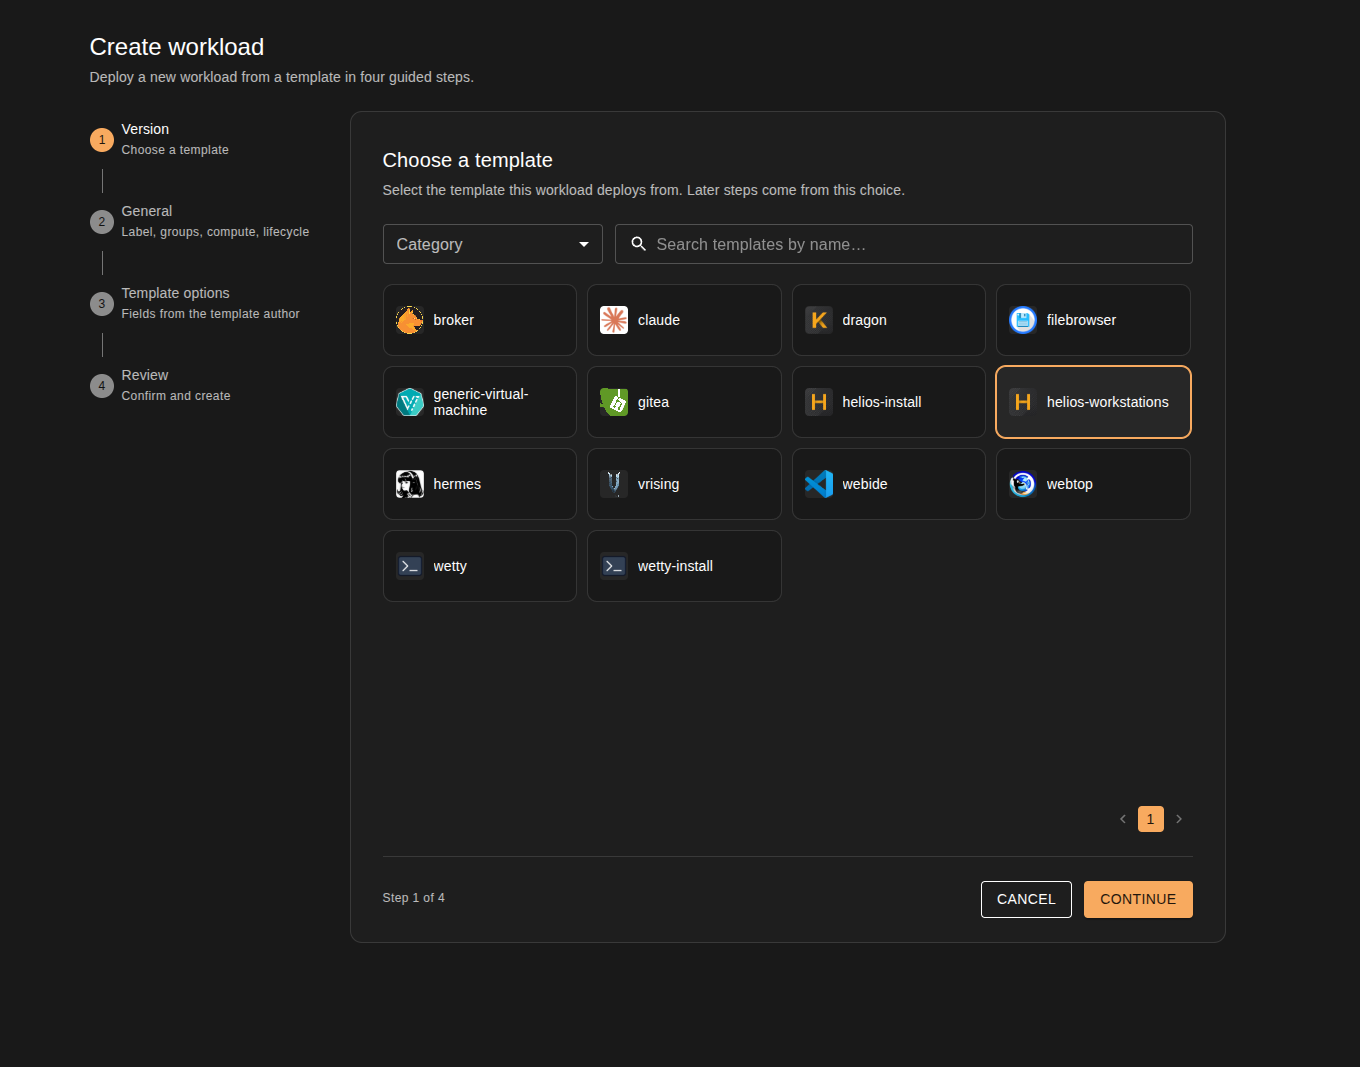
Task: Click the 'Step 1 of 4' text
Action: (x=414, y=898)
